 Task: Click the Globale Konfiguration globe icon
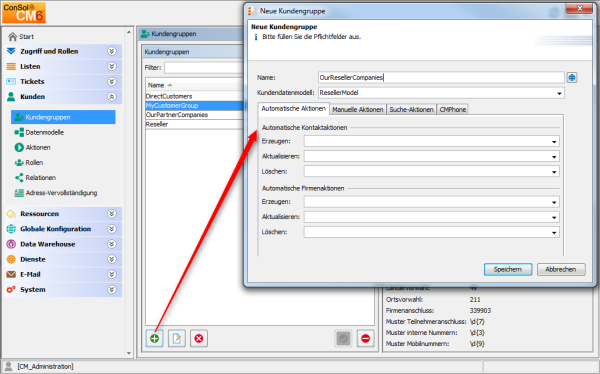(11, 229)
